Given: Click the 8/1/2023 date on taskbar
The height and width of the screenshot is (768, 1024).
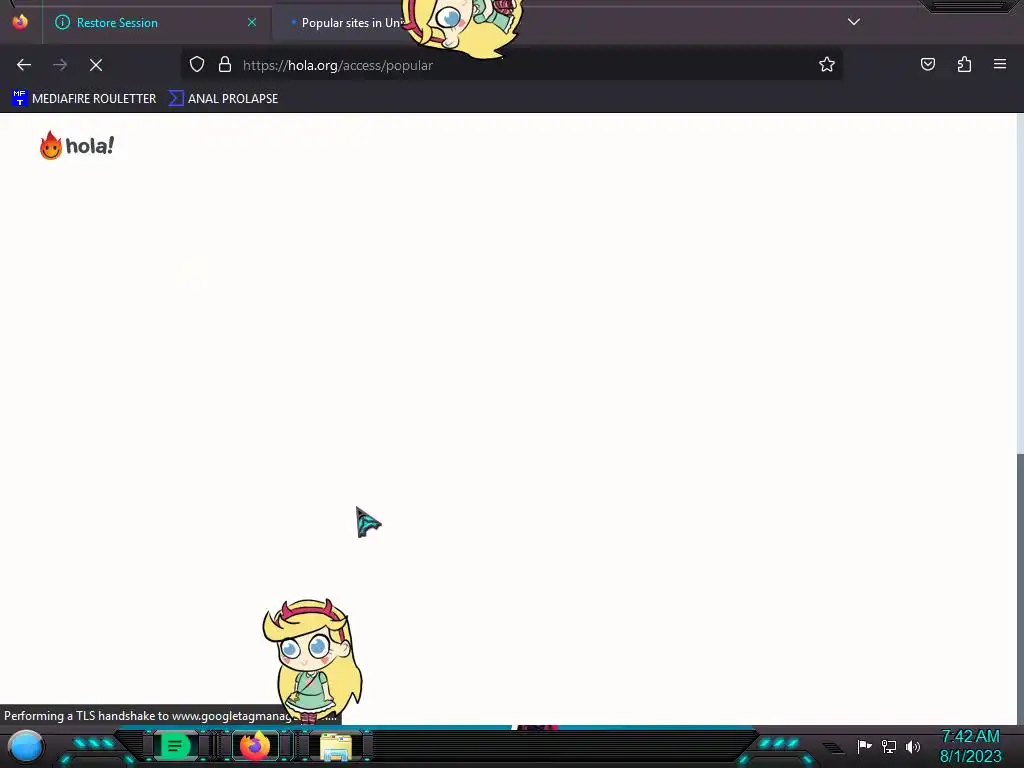Looking at the screenshot, I should coord(970,756).
